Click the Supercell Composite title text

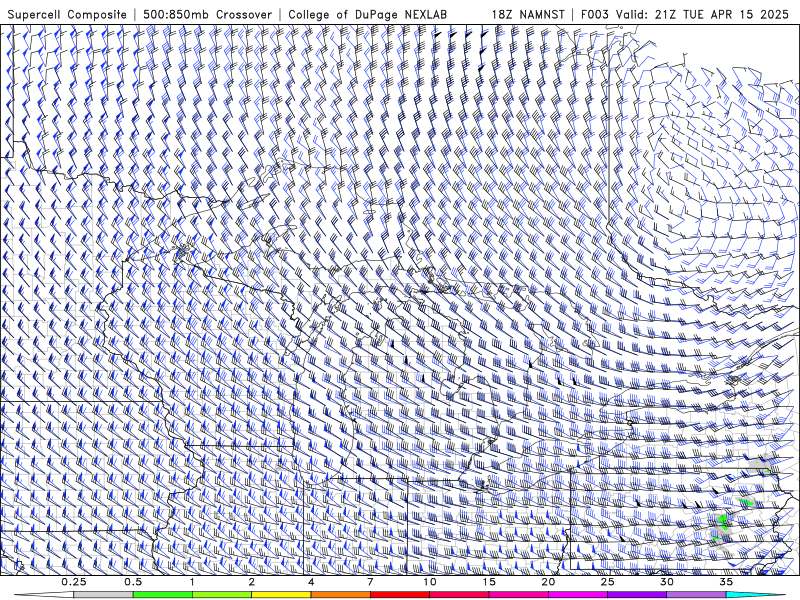[67, 14]
